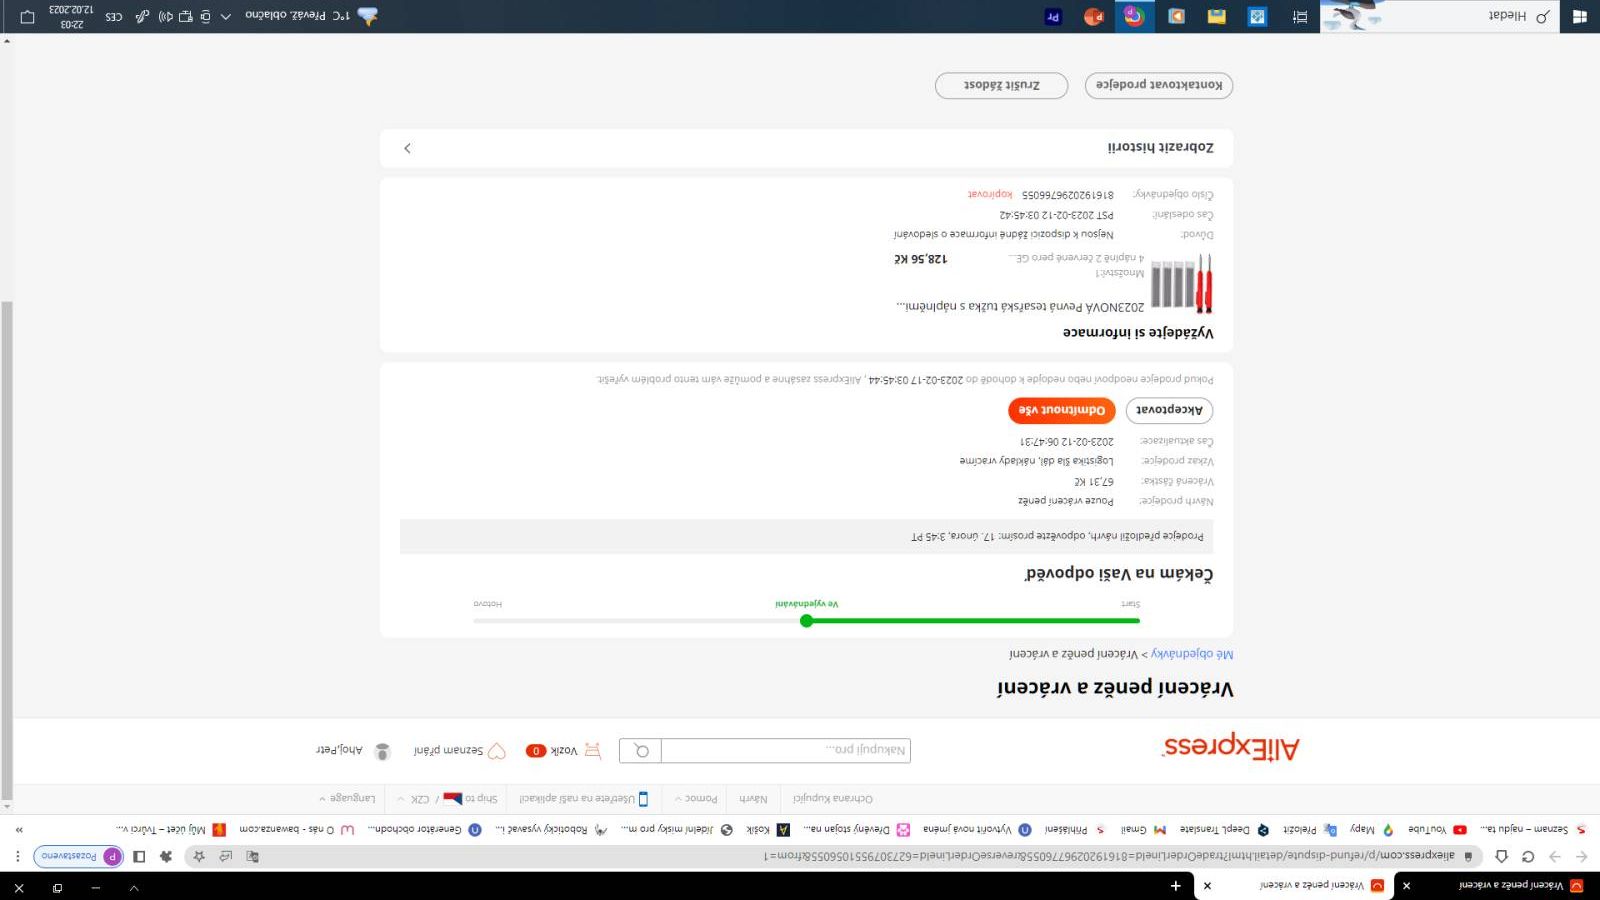Click Ušetřete na naší aplikaci
The width and height of the screenshot is (1600, 900).
click(x=584, y=798)
